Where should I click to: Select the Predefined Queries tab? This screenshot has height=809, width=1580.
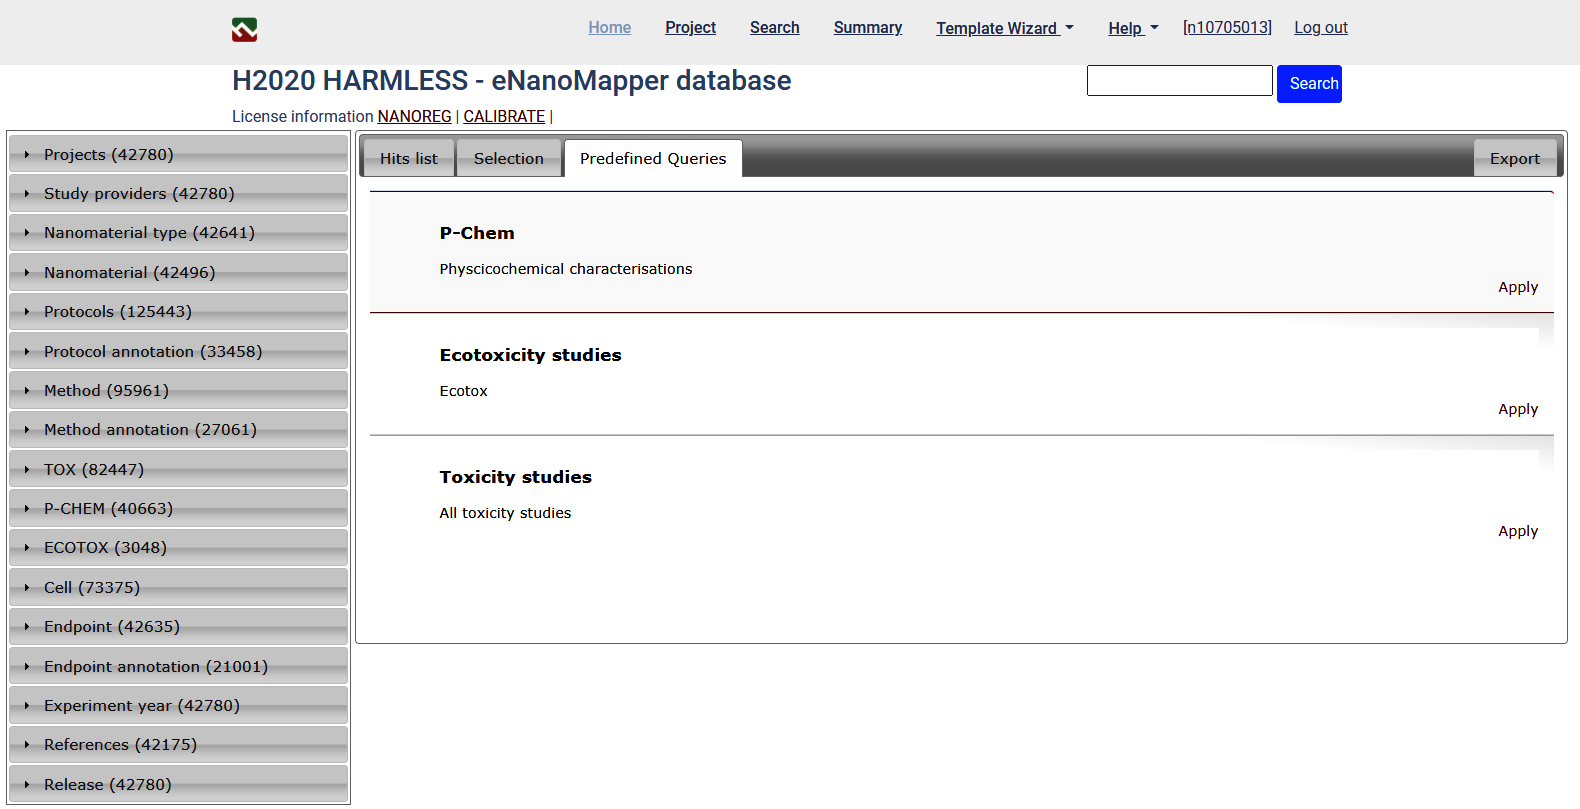653,158
